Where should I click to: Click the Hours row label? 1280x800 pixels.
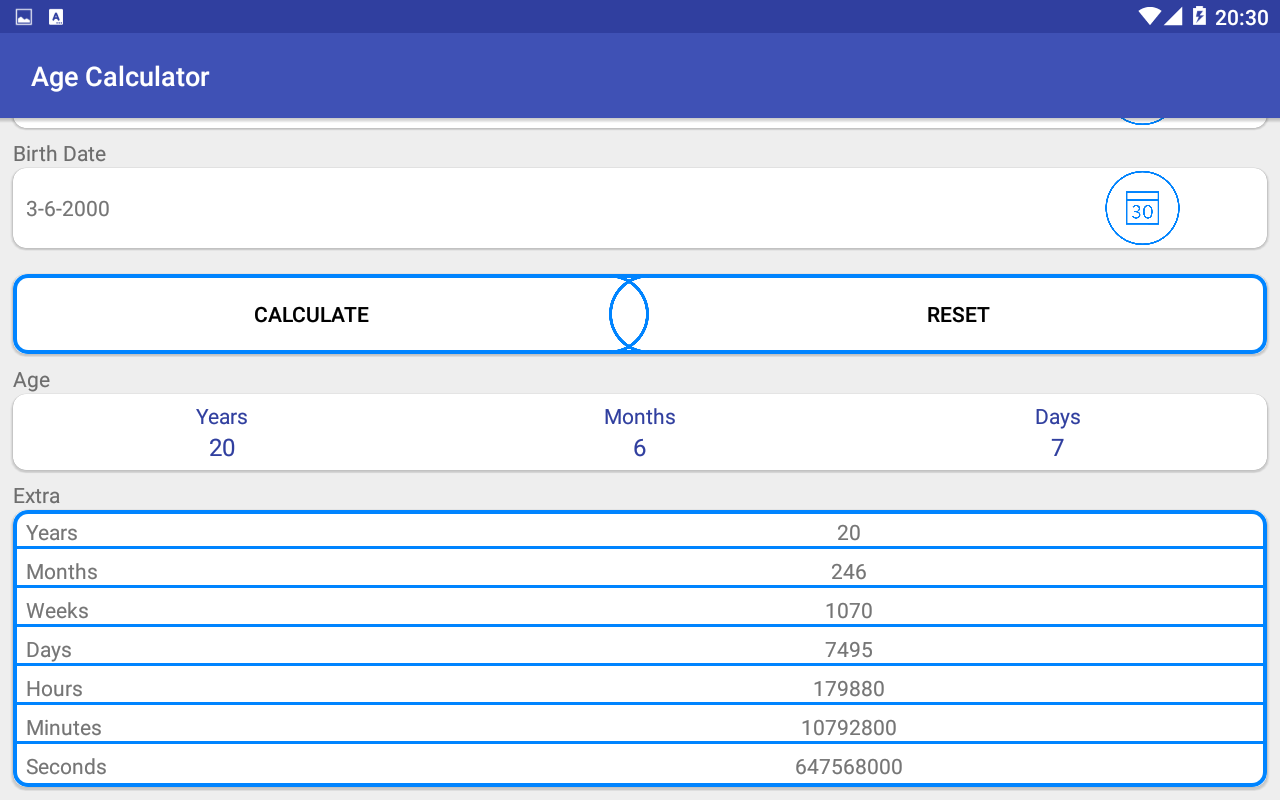(x=54, y=689)
